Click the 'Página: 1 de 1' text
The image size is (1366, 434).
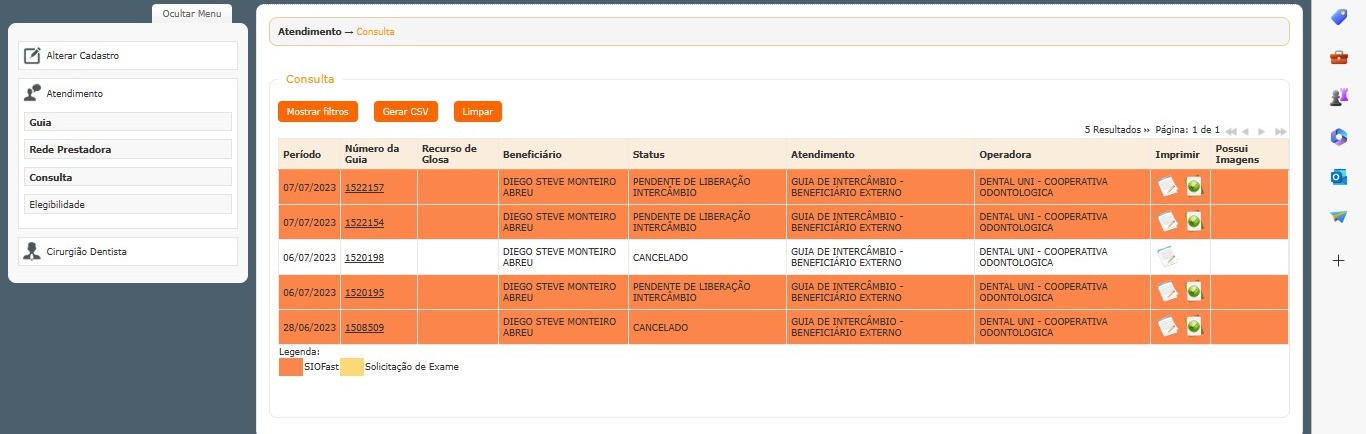click(1187, 130)
